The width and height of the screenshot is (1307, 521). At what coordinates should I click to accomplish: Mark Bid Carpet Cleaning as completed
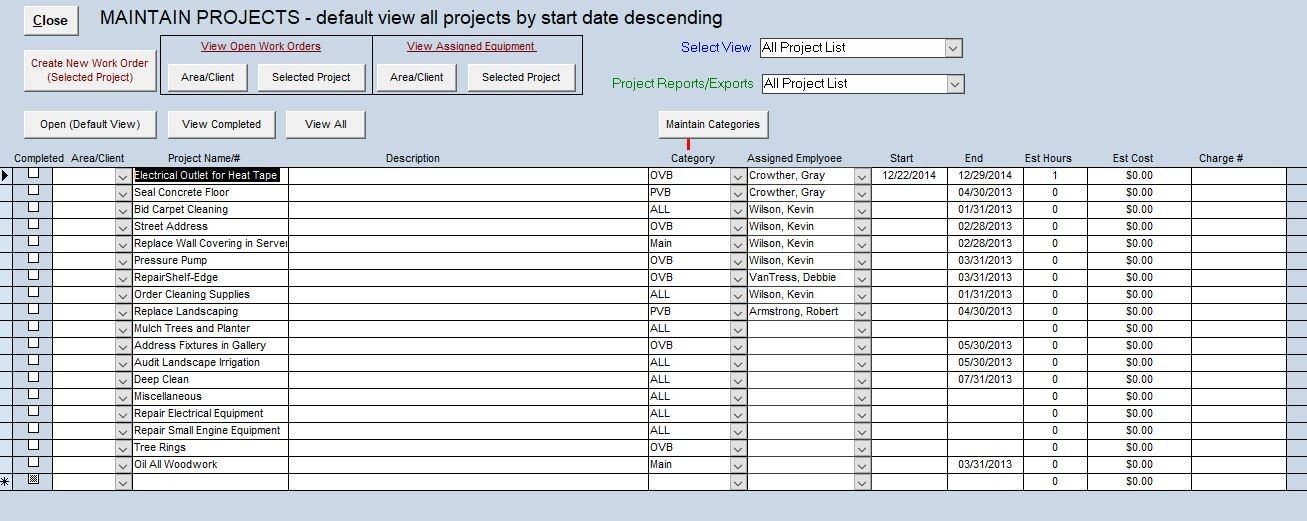point(33,208)
